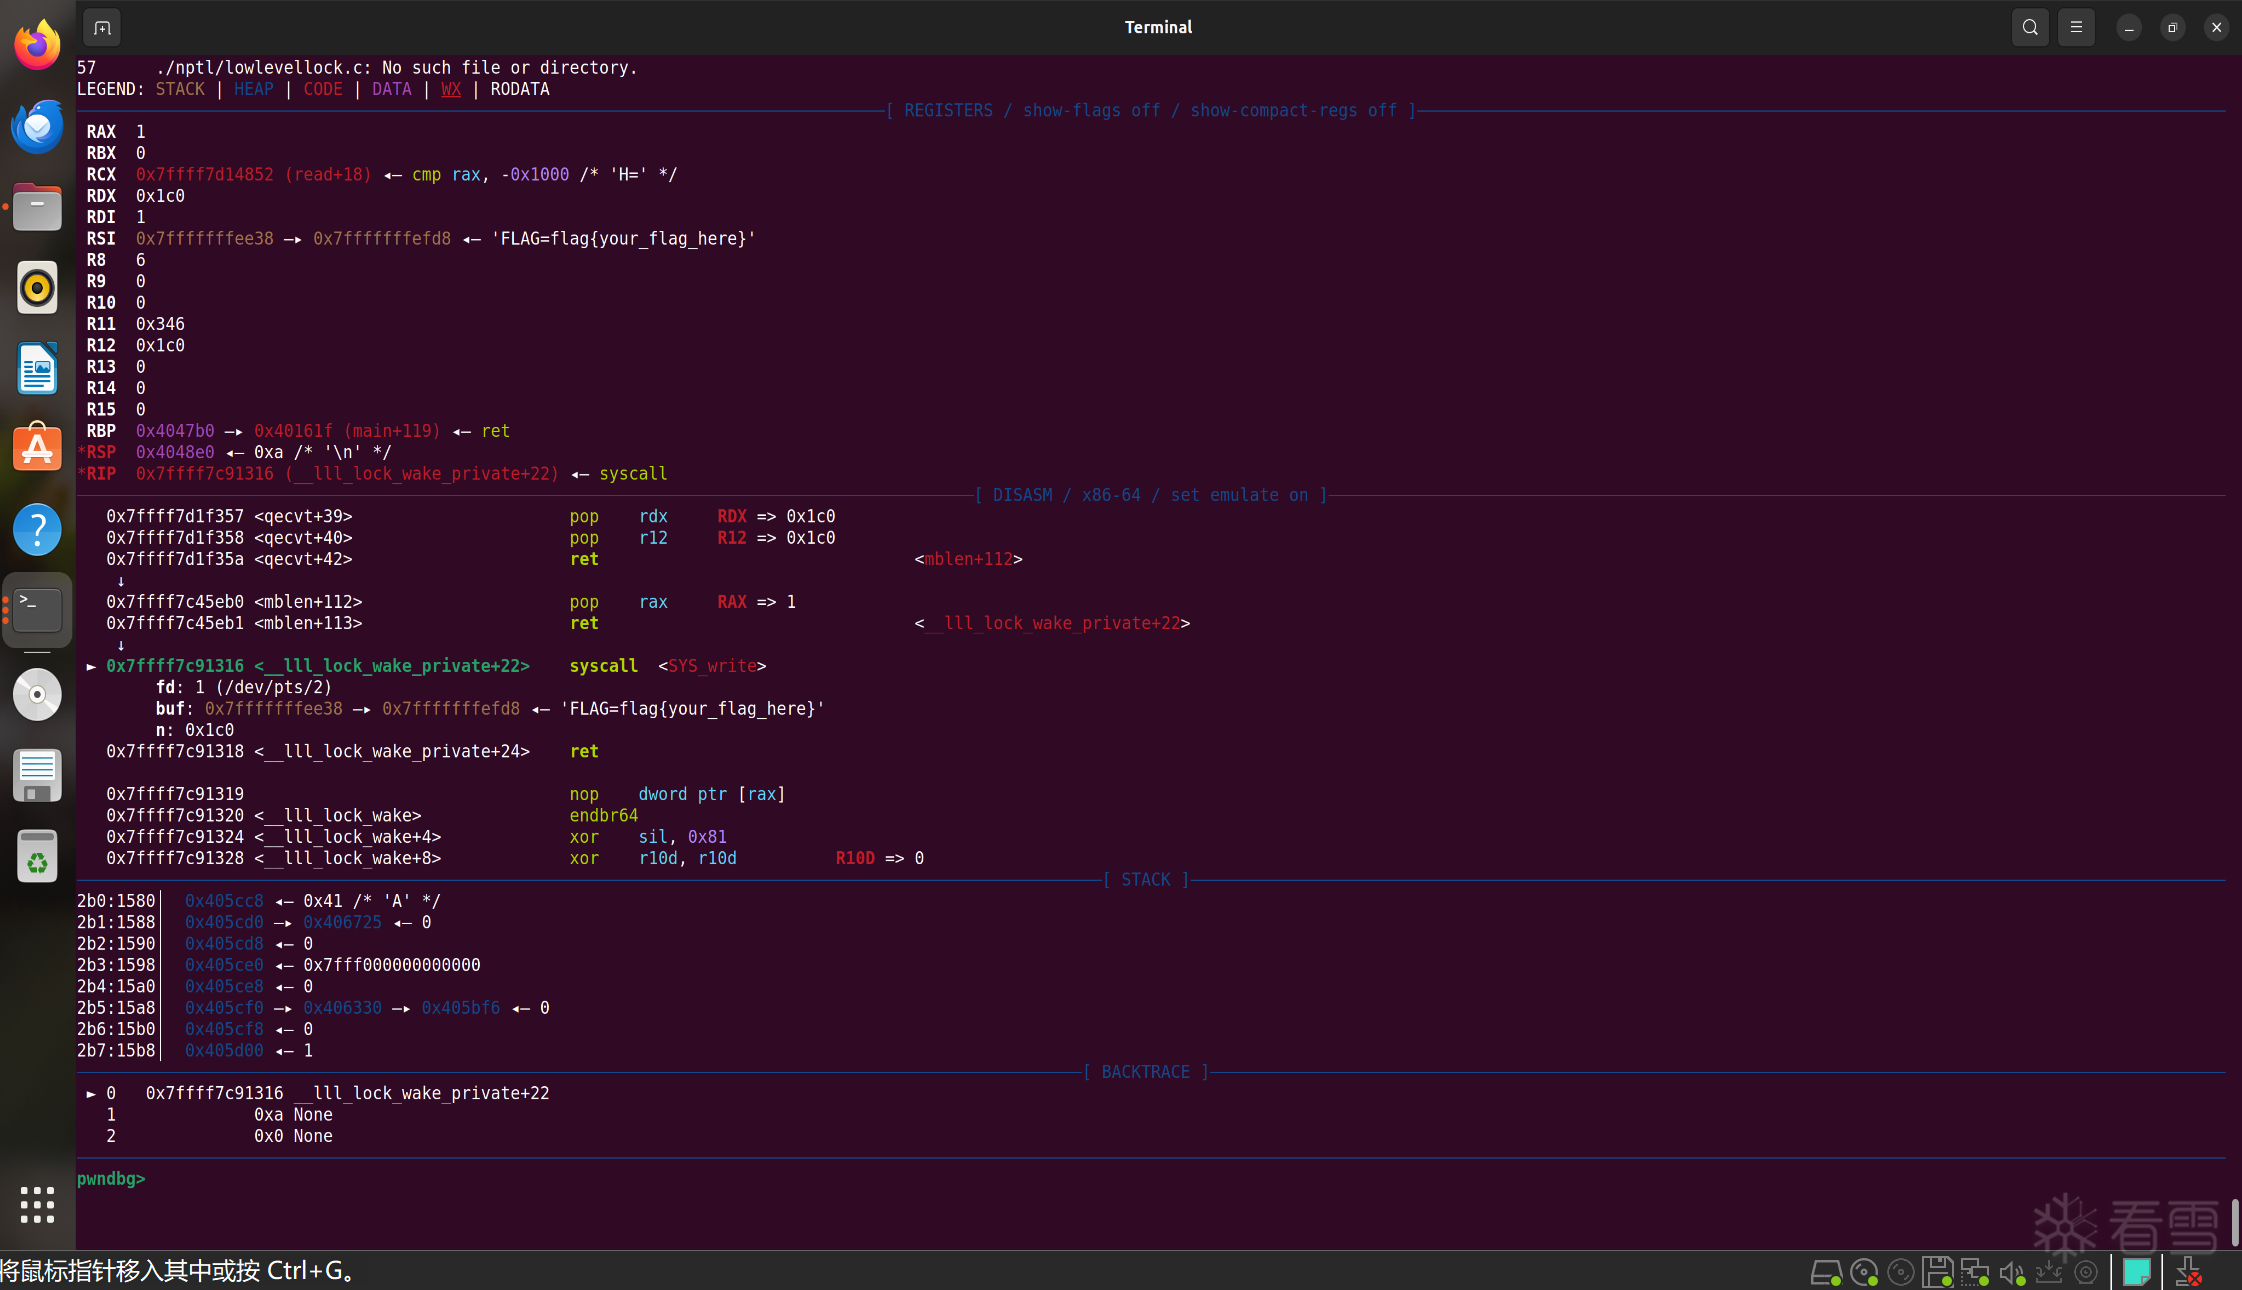This screenshot has height=1290, width=2242.
Task: Click the pwndbg prompt input line
Action: (x=600, y=1179)
